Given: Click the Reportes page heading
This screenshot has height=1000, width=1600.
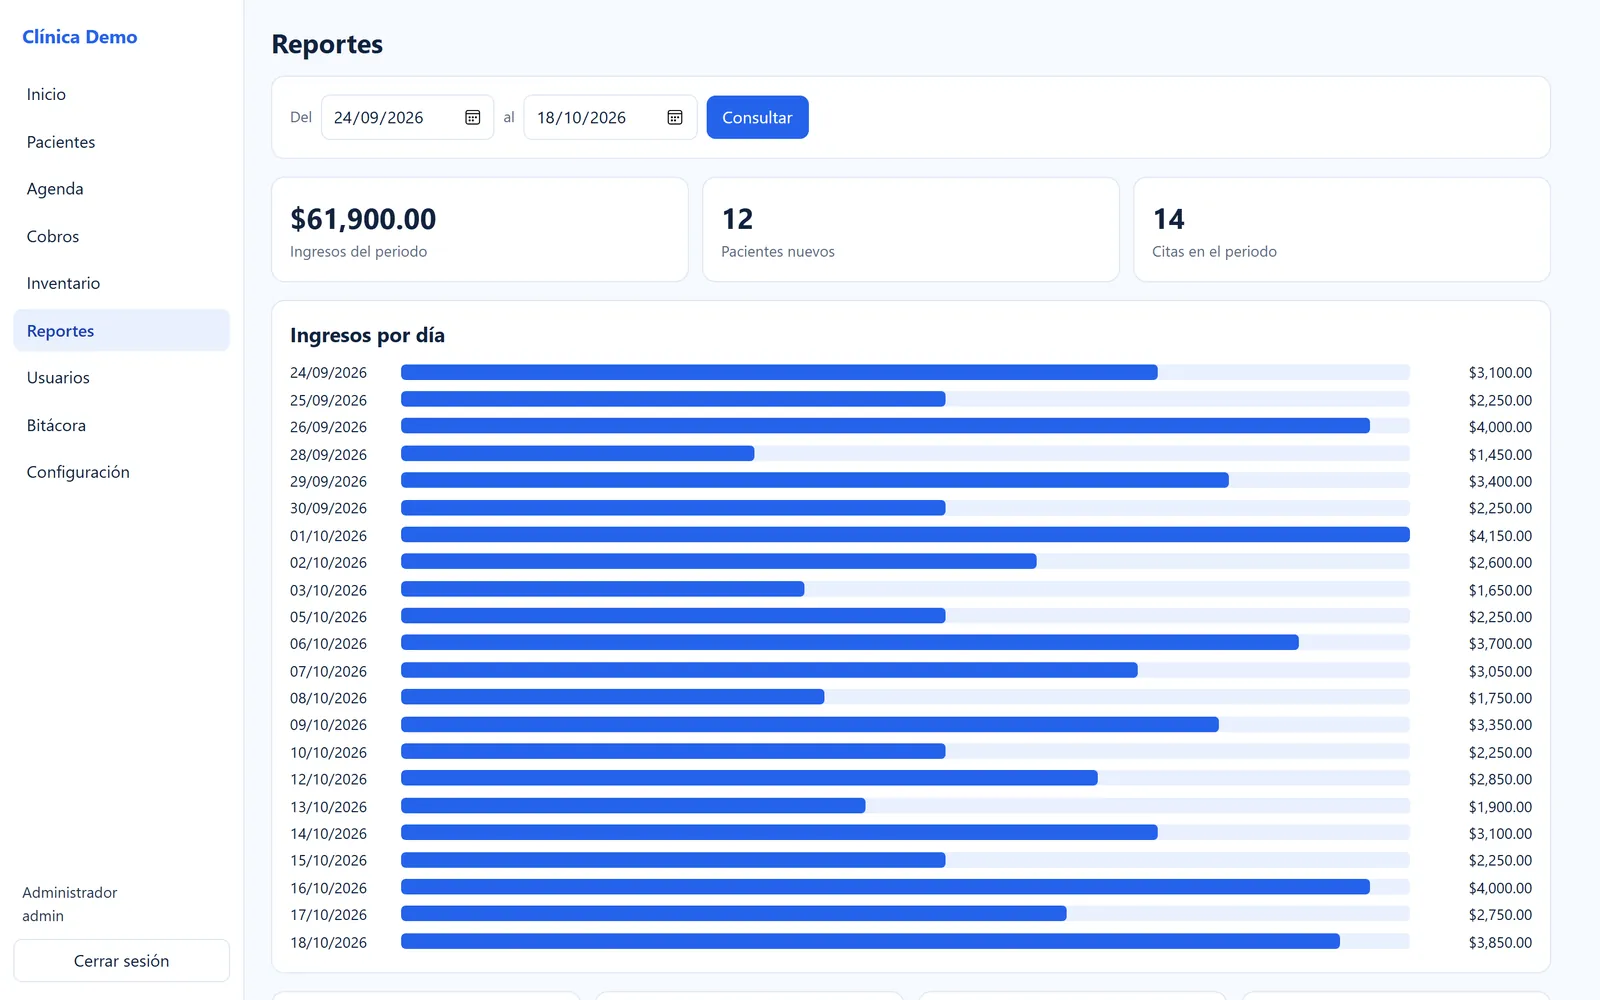Looking at the screenshot, I should [x=327, y=44].
